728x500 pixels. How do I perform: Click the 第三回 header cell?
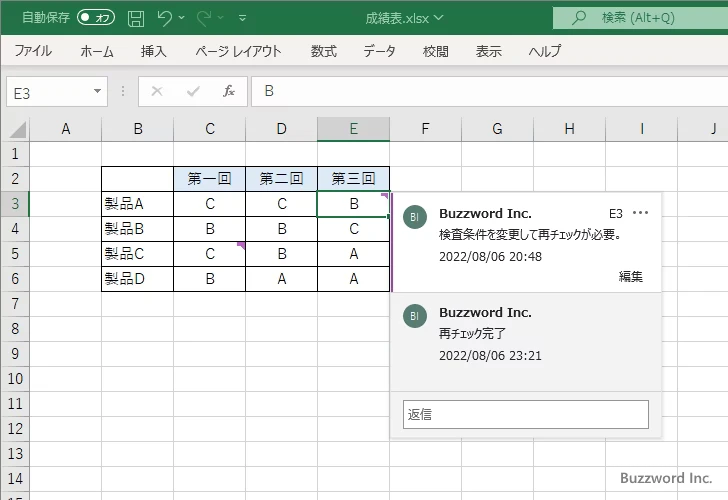pyautogui.click(x=353, y=179)
